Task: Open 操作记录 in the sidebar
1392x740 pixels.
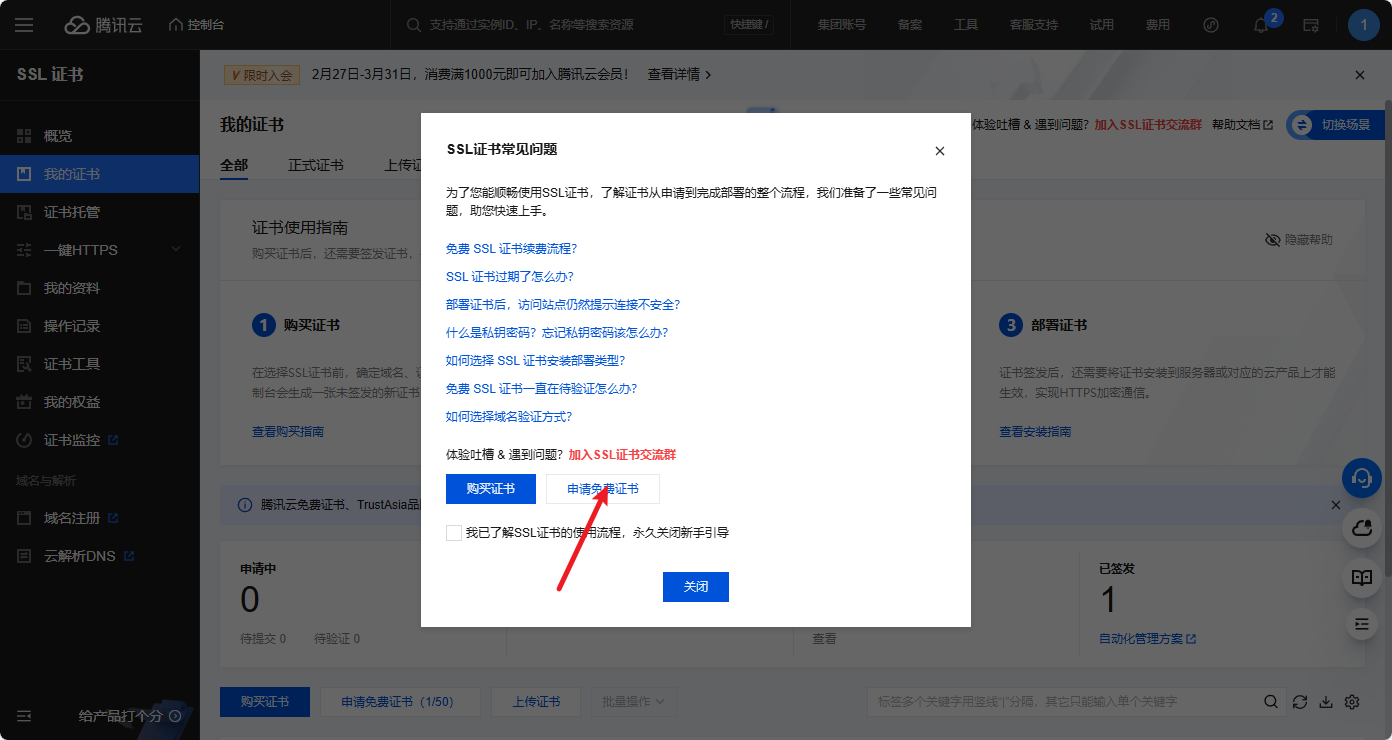Action: [100, 326]
